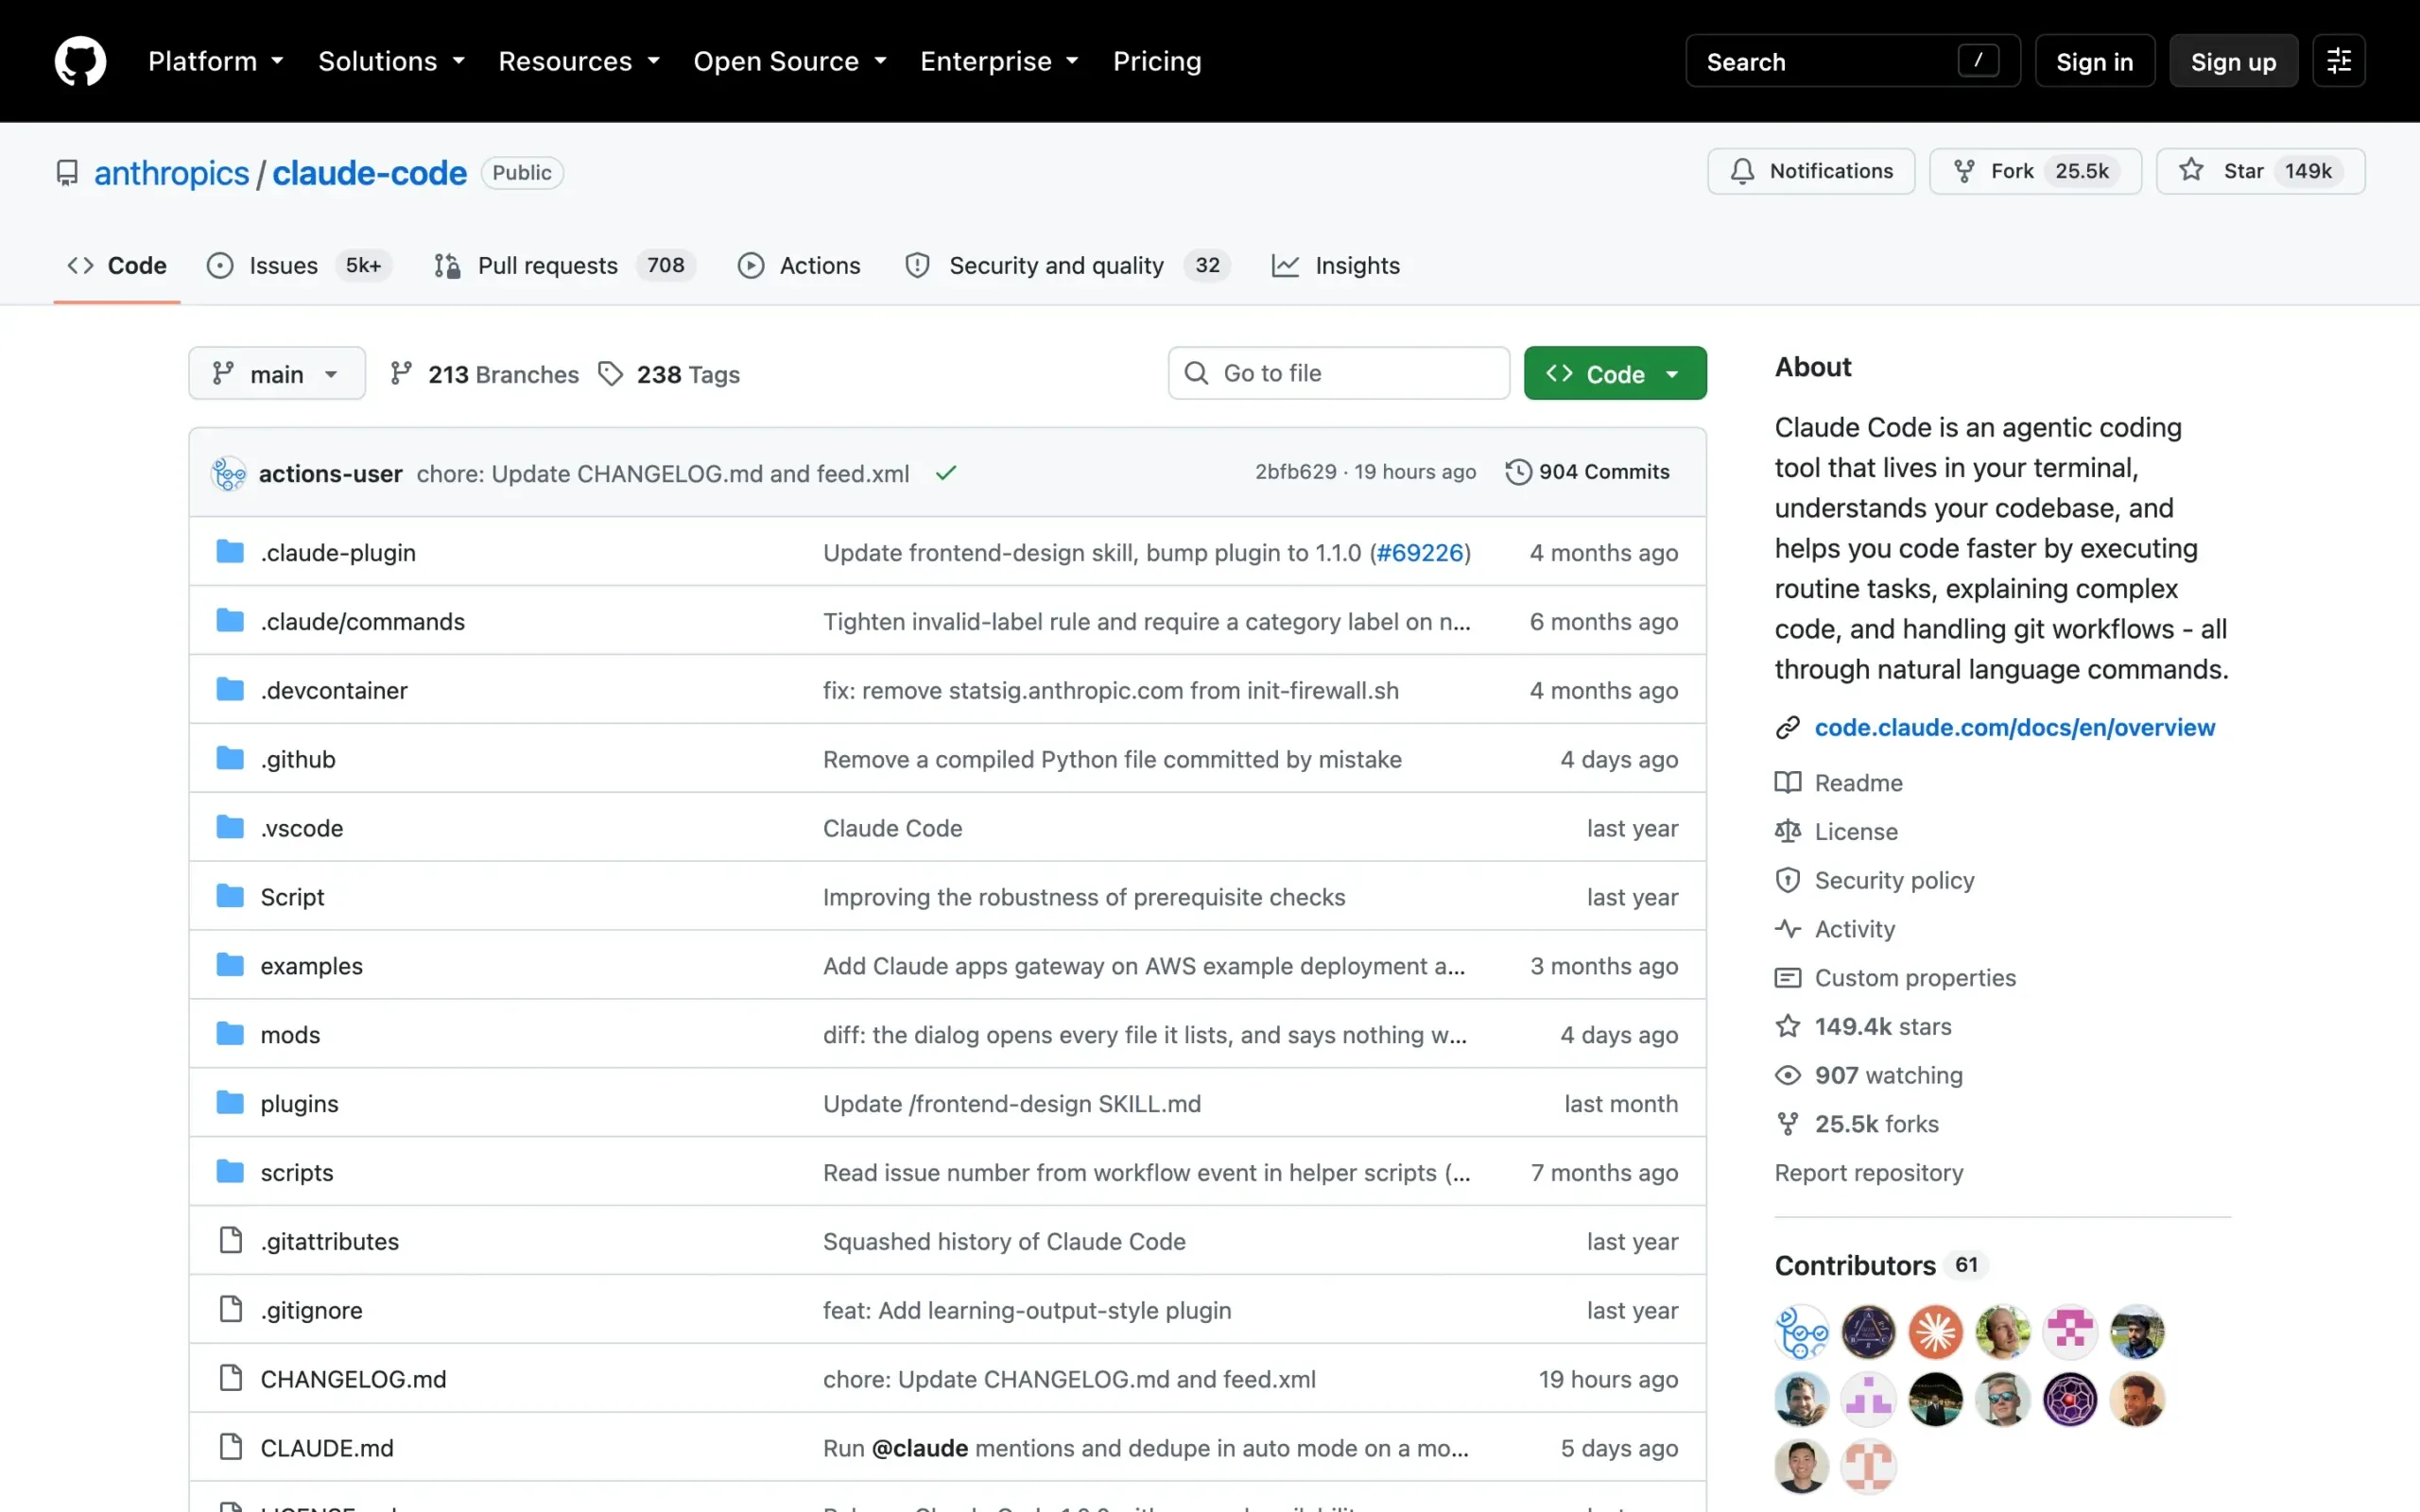Image resolution: width=2420 pixels, height=1512 pixels.
Task: Fork the repository
Action: [2035, 171]
